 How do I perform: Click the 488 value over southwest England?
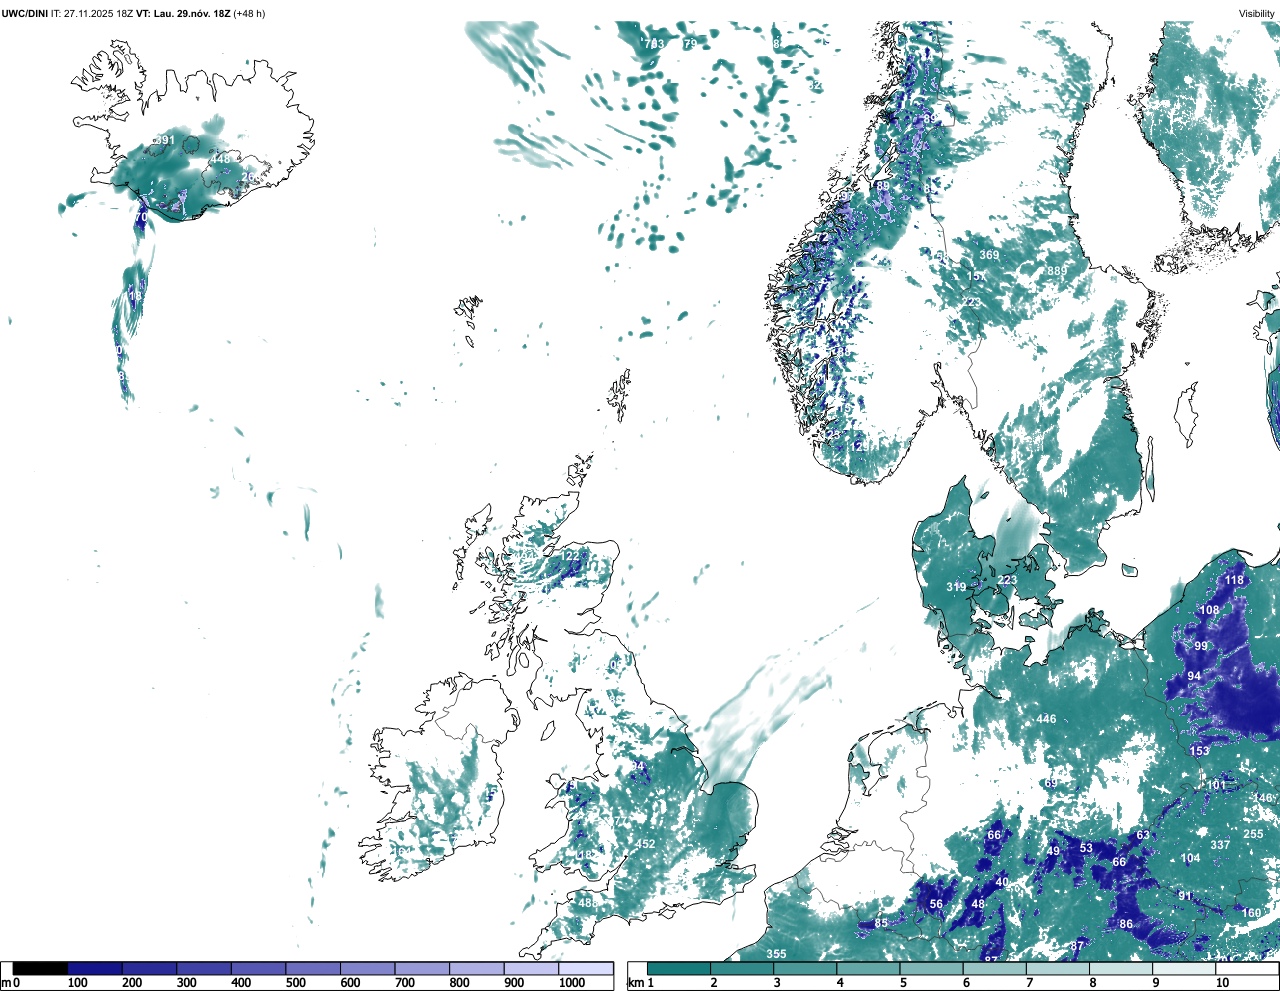[x=588, y=903]
